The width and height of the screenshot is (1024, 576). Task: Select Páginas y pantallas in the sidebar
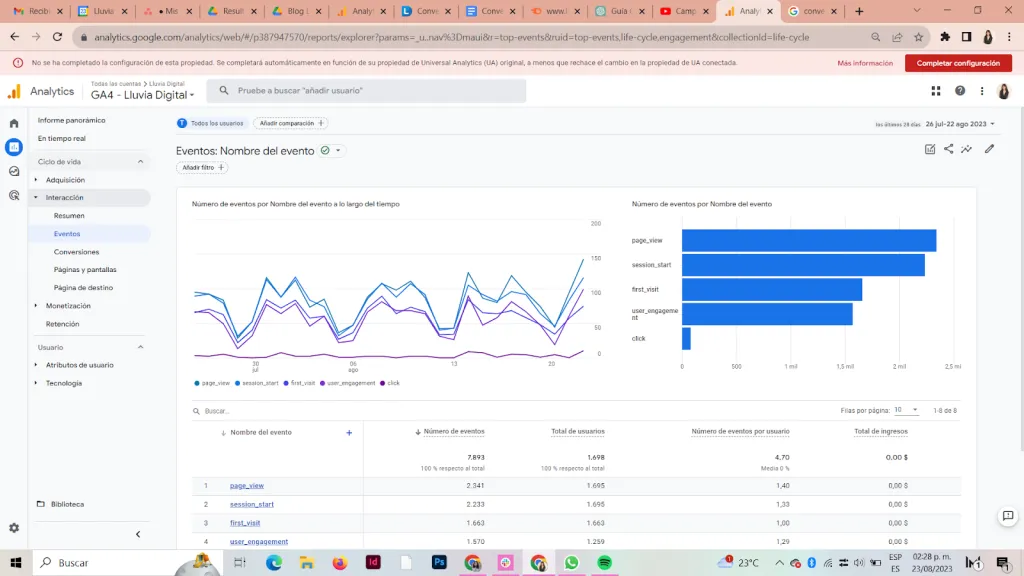(85, 269)
